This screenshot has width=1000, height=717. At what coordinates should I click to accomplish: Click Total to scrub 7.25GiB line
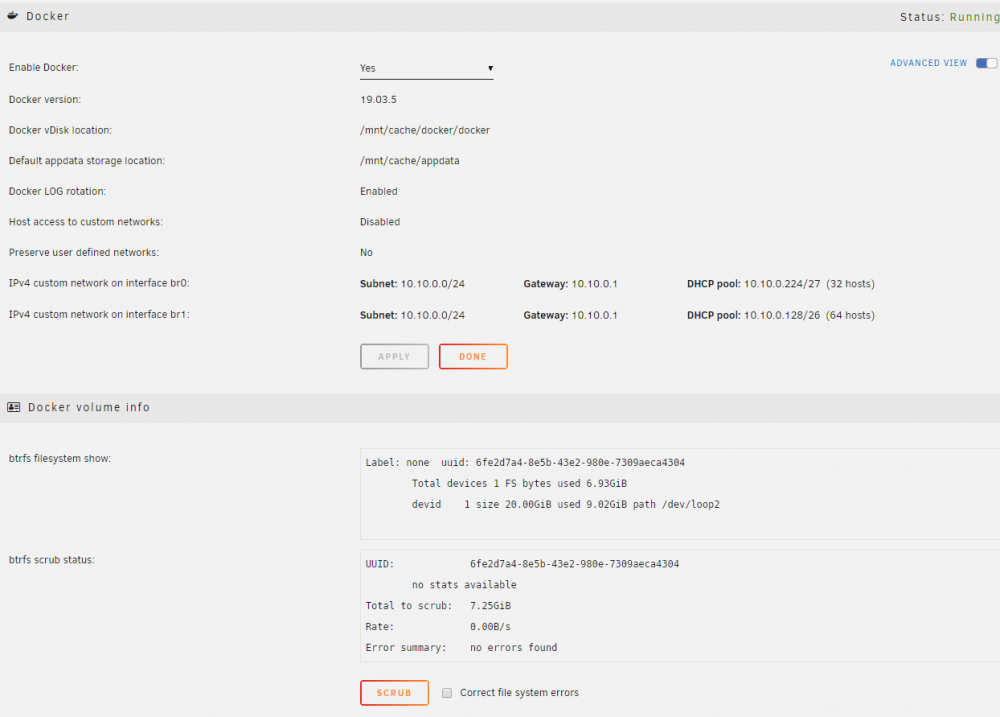coord(438,606)
